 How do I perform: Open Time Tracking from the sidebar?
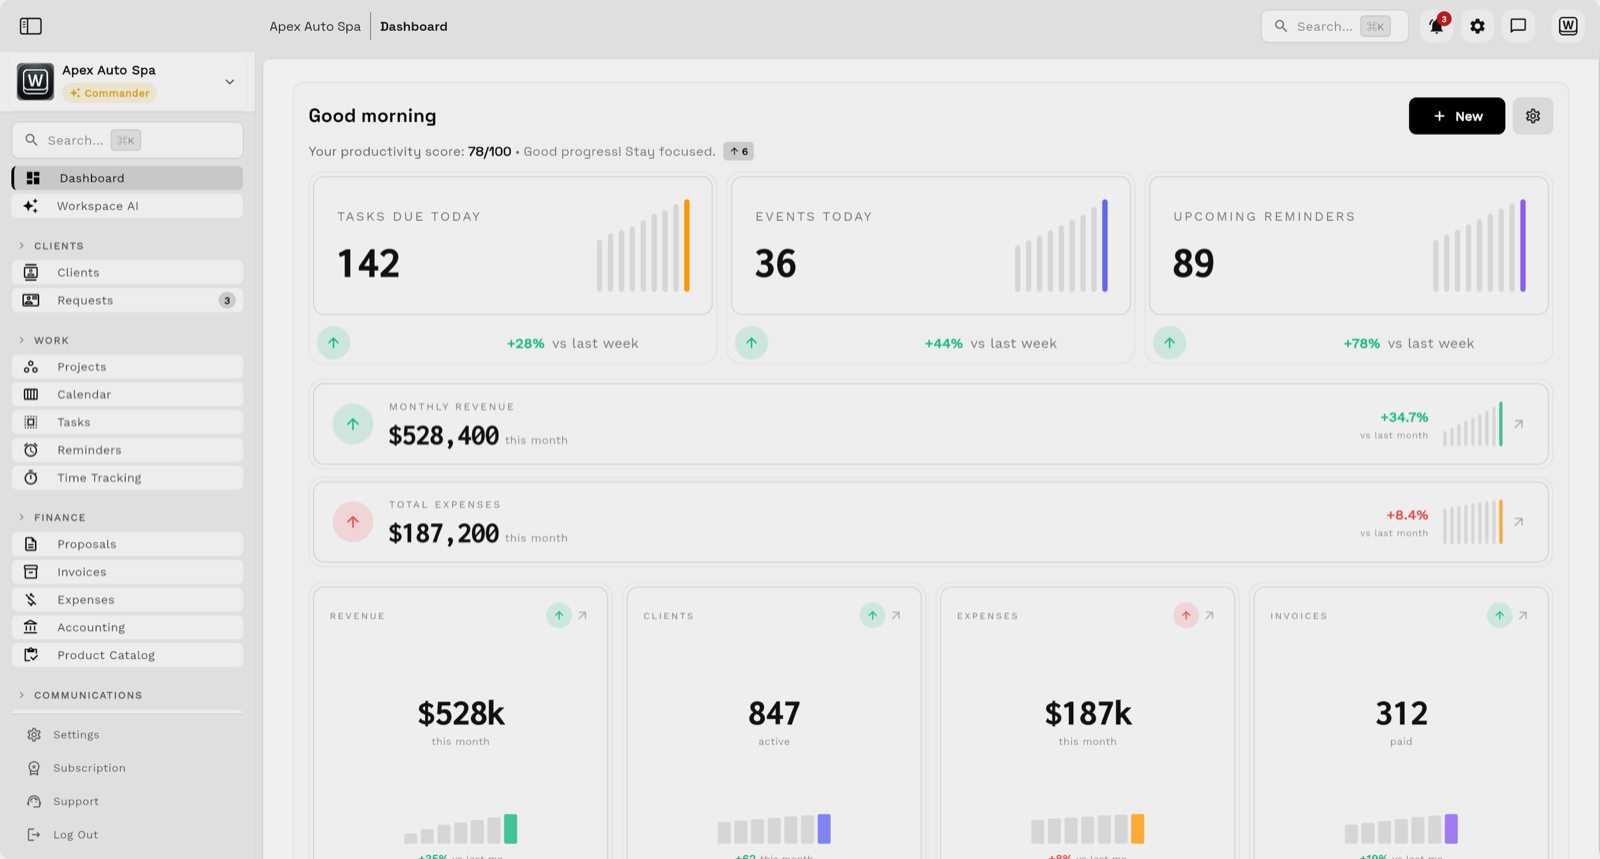coord(127,478)
